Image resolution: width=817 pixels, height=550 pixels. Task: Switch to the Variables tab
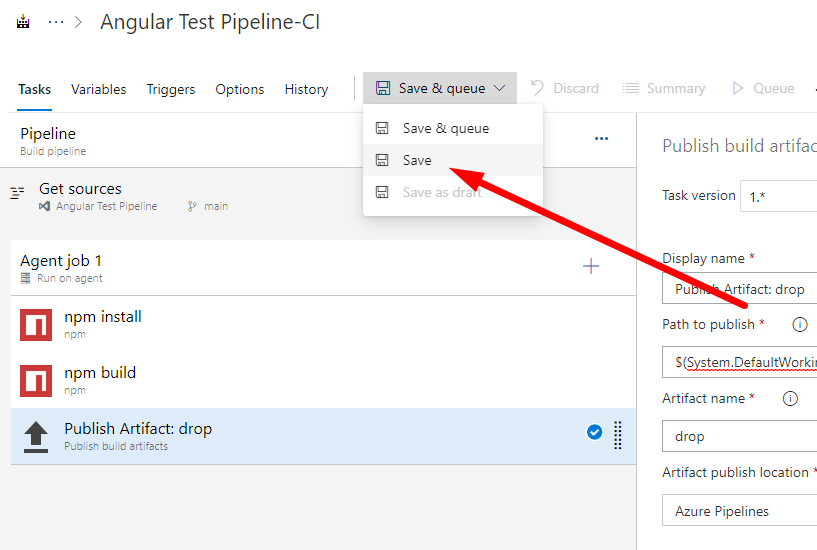pos(98,89)
